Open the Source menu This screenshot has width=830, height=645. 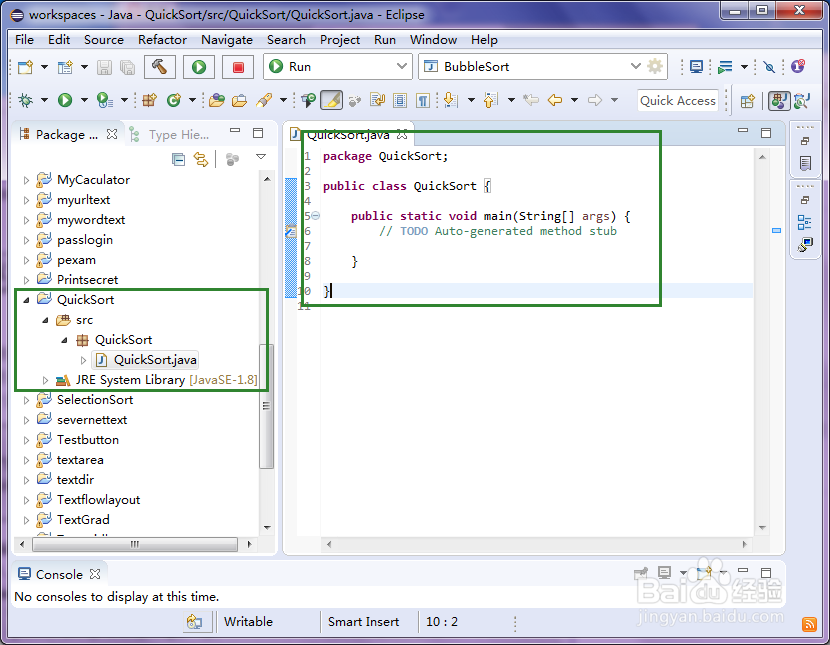tap(104, 40)
